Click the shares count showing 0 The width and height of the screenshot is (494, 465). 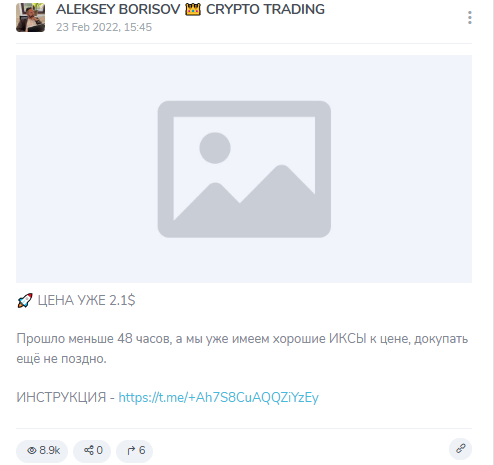(x=99, y=450)
